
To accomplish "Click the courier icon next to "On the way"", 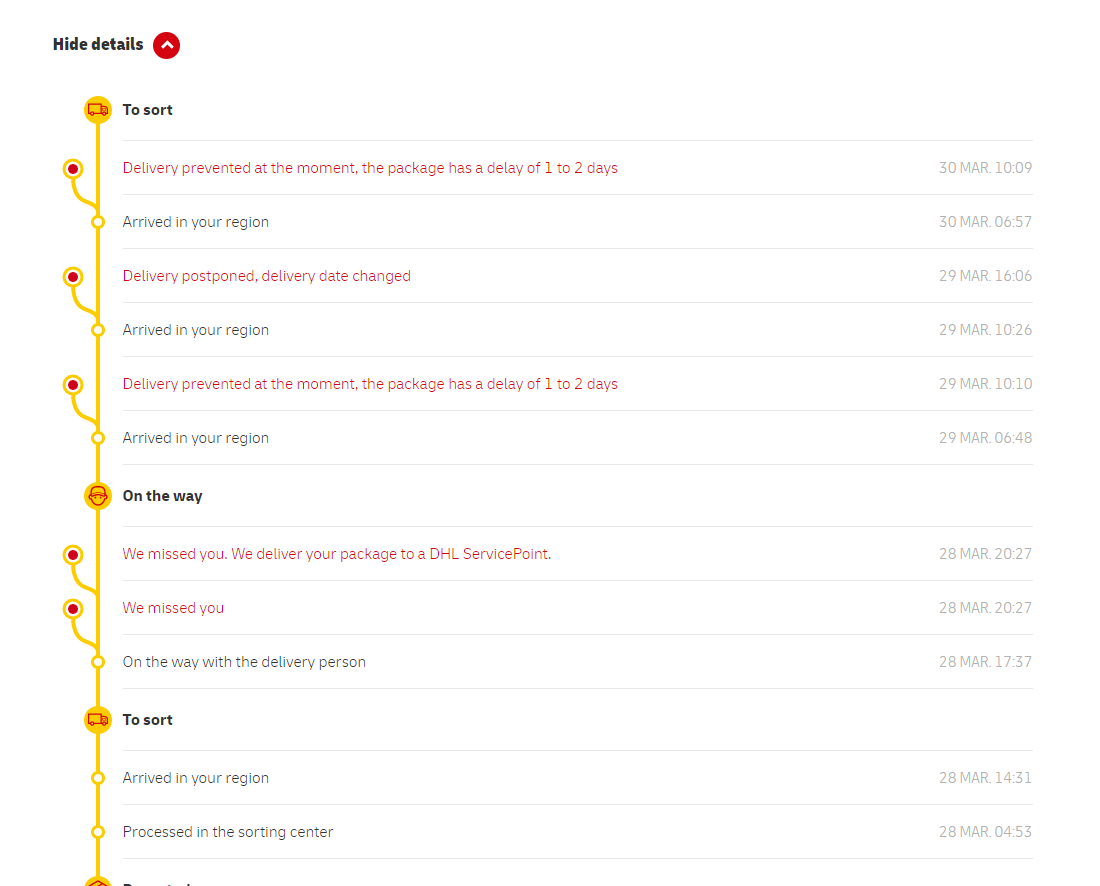I will click(97, 496).
